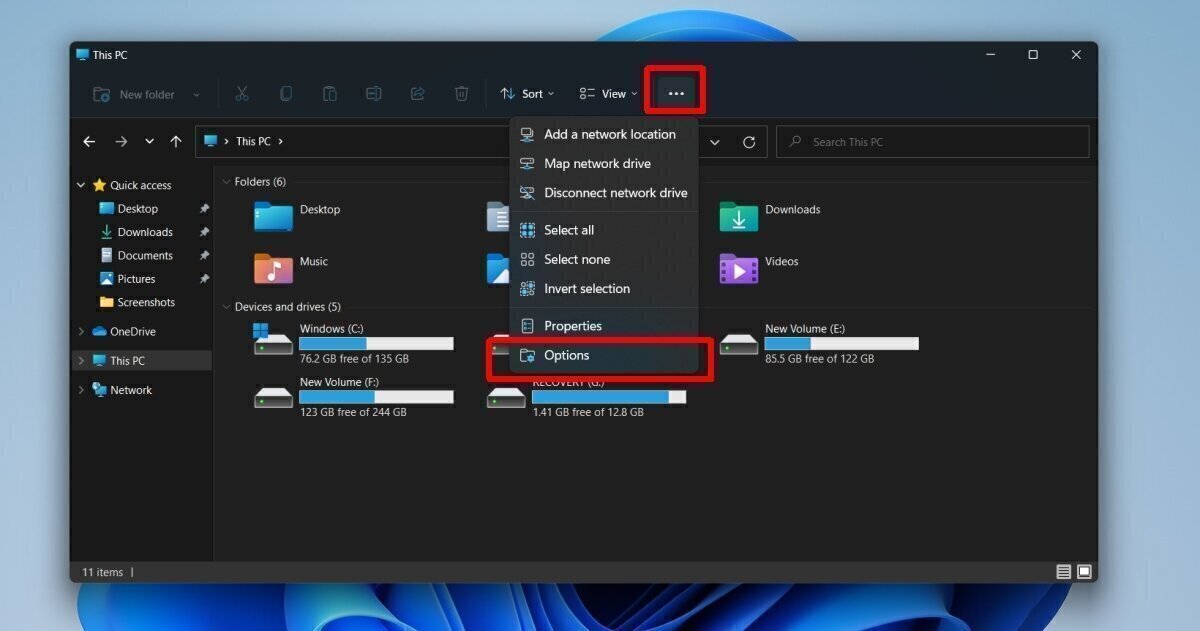
Task: Click the Refresh icon in the address bar
Action: coord(750,141)
